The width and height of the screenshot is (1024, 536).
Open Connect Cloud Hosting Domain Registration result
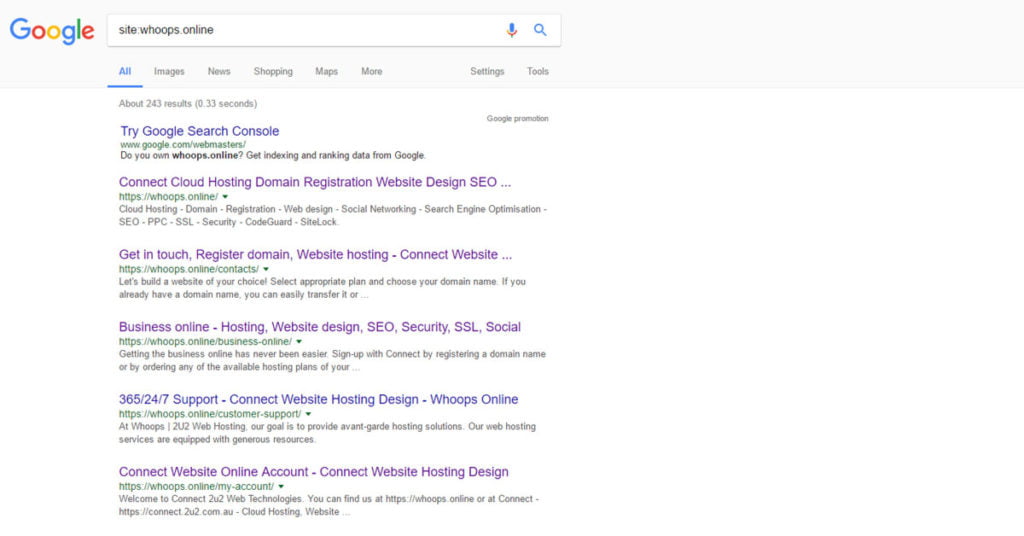pos(315,182)
